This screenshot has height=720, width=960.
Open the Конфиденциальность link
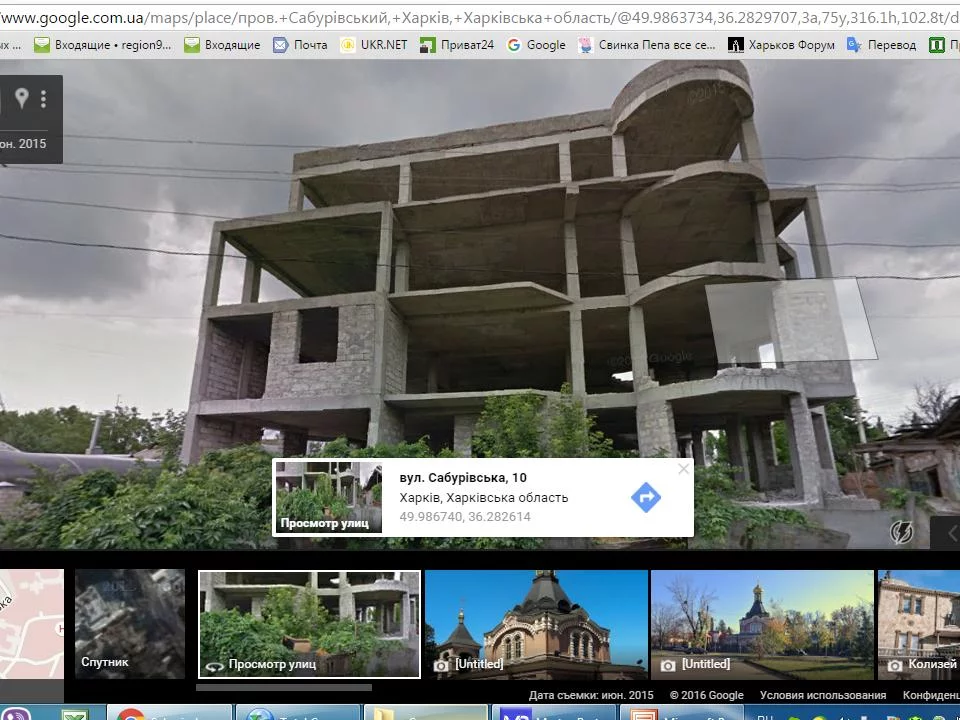click(931, 695)
